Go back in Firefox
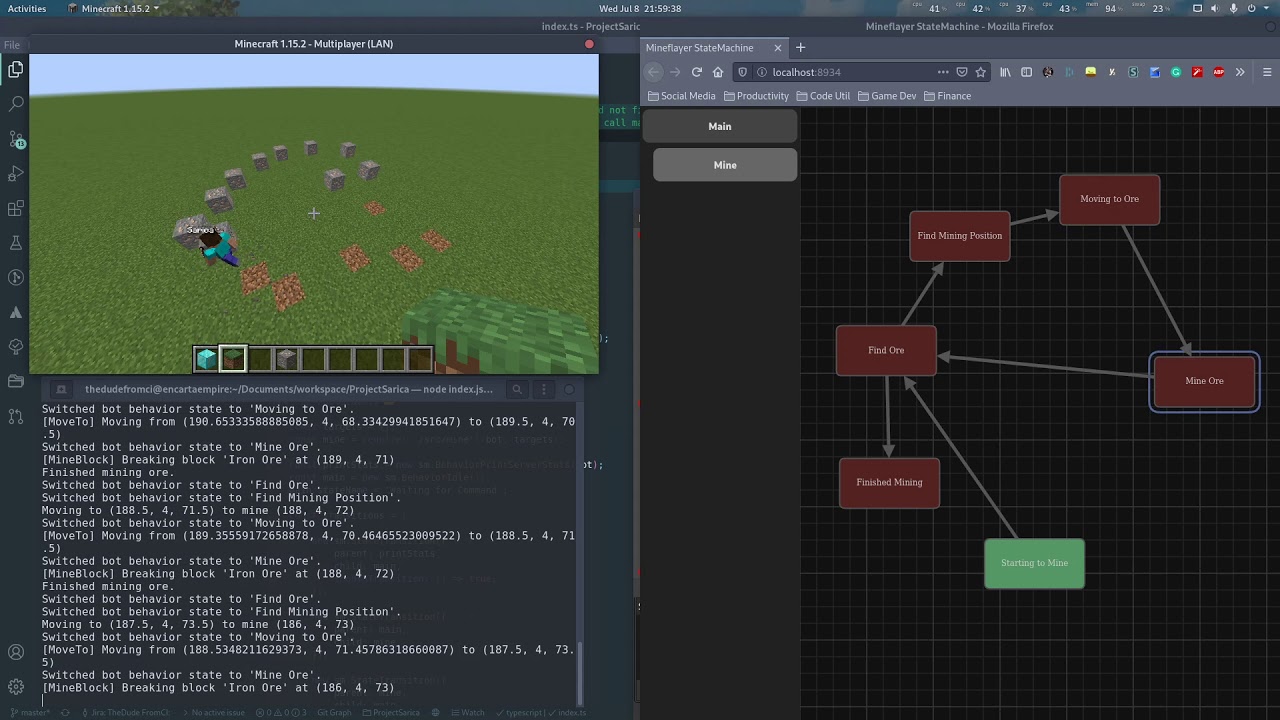 pos(653,72)
